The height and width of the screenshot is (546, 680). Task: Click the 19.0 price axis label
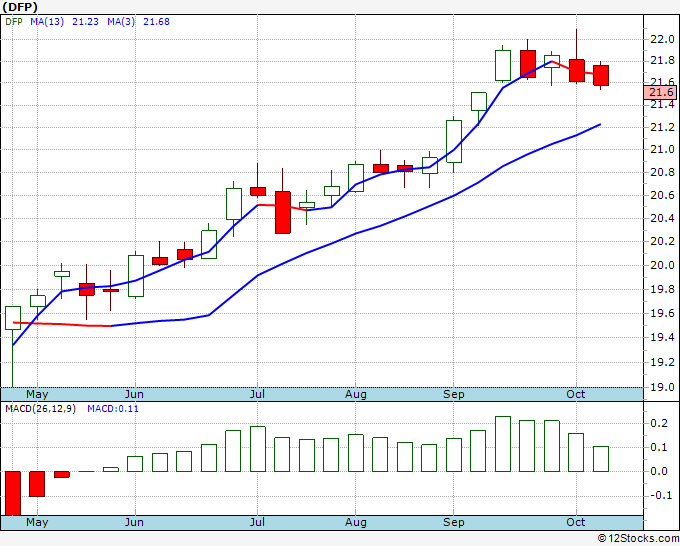click(662, 387)
